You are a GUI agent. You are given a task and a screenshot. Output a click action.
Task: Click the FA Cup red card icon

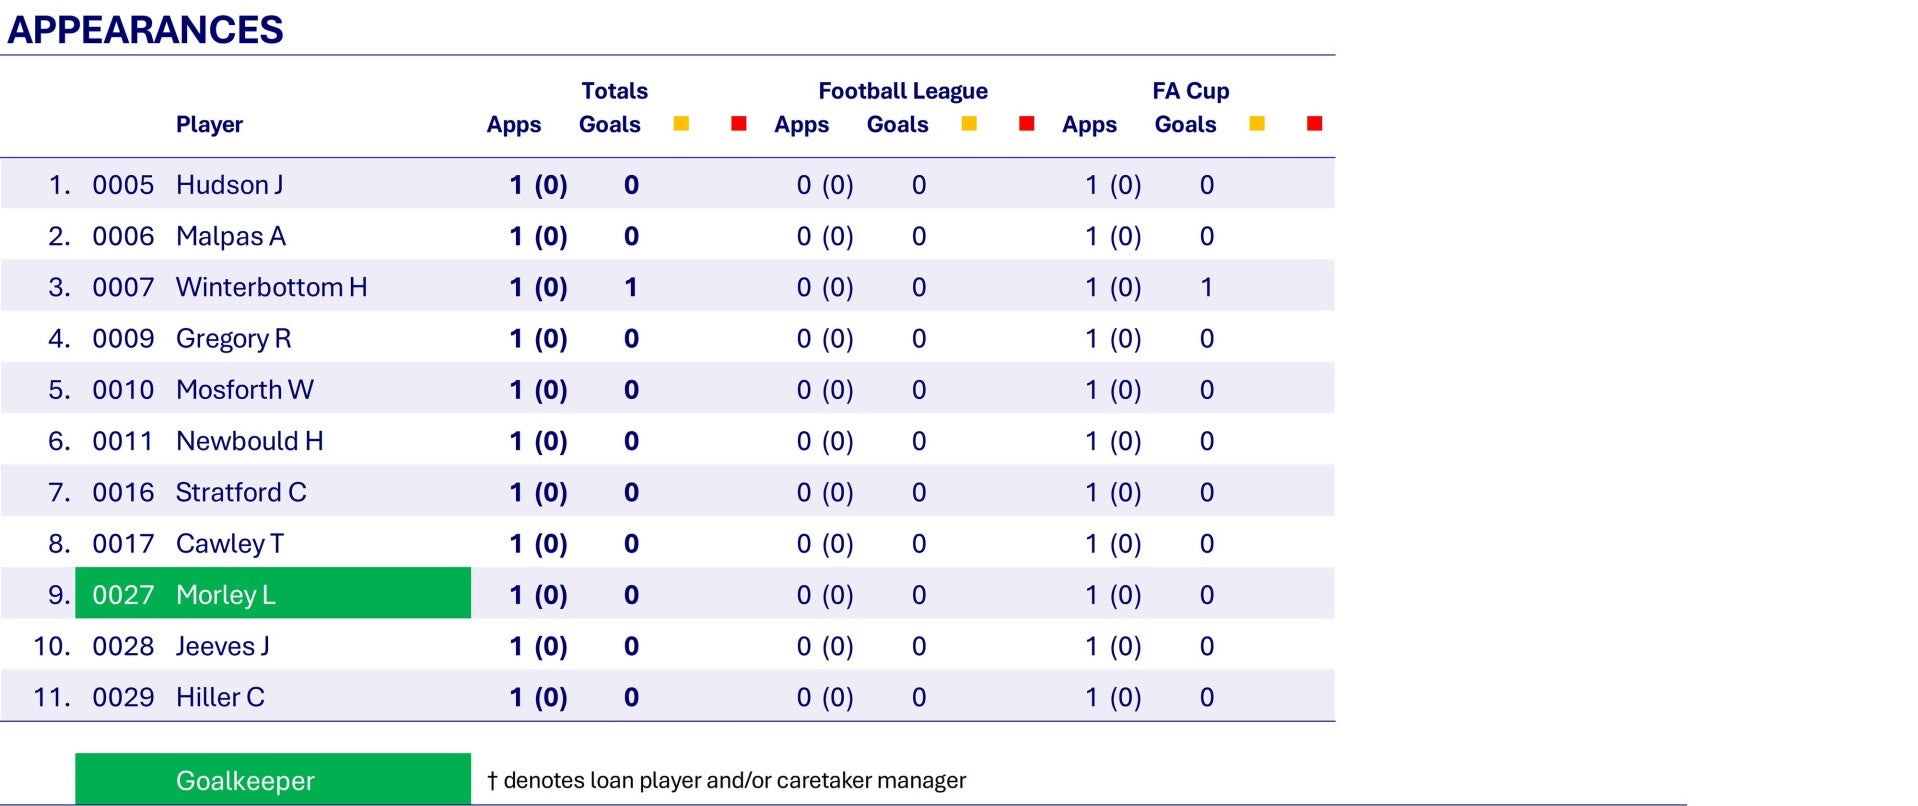[1315, 123]
